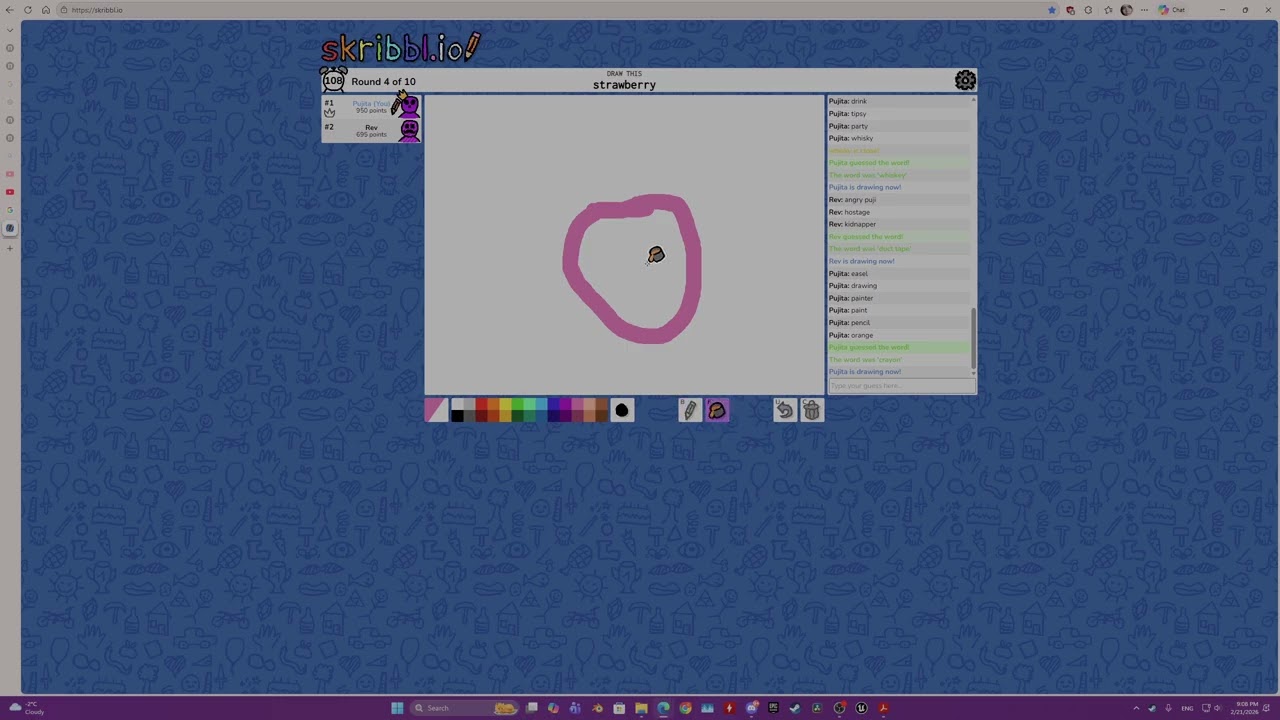Viewport: 1280px width, 720px height.
Task: Show hidden tray icons chevron
Action: 1136,708
